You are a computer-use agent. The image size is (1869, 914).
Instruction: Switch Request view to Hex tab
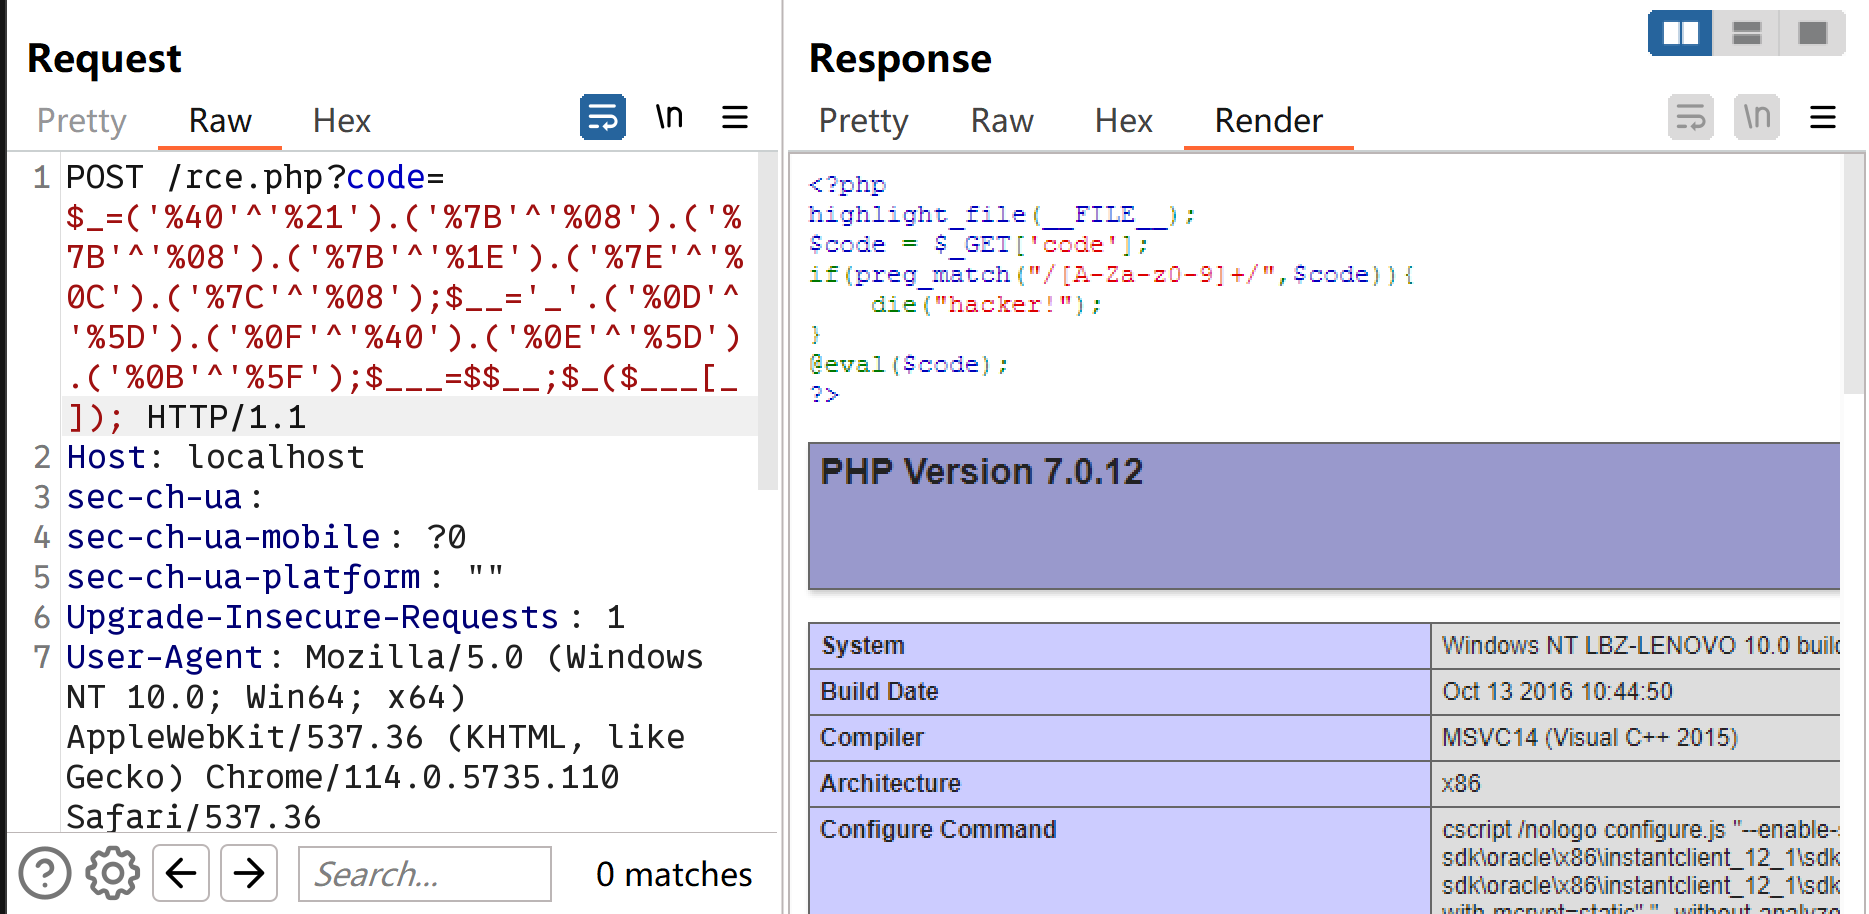pyautogui.click(x=342, y=121)
